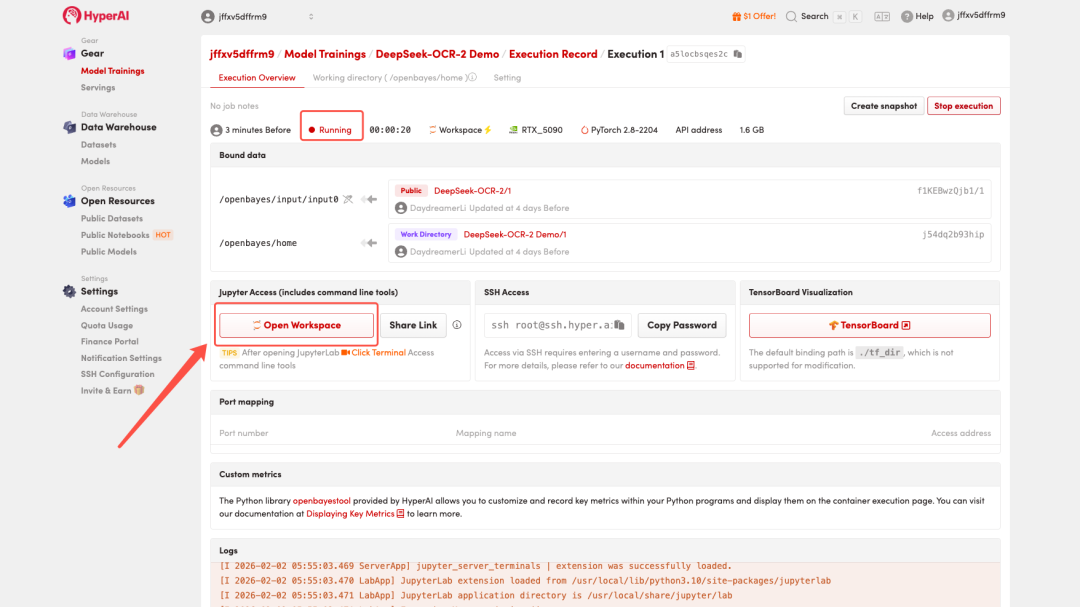Open the Search icon in header
The height and width of the screenshot is (607, 1080).
click(x=792, y=16)
